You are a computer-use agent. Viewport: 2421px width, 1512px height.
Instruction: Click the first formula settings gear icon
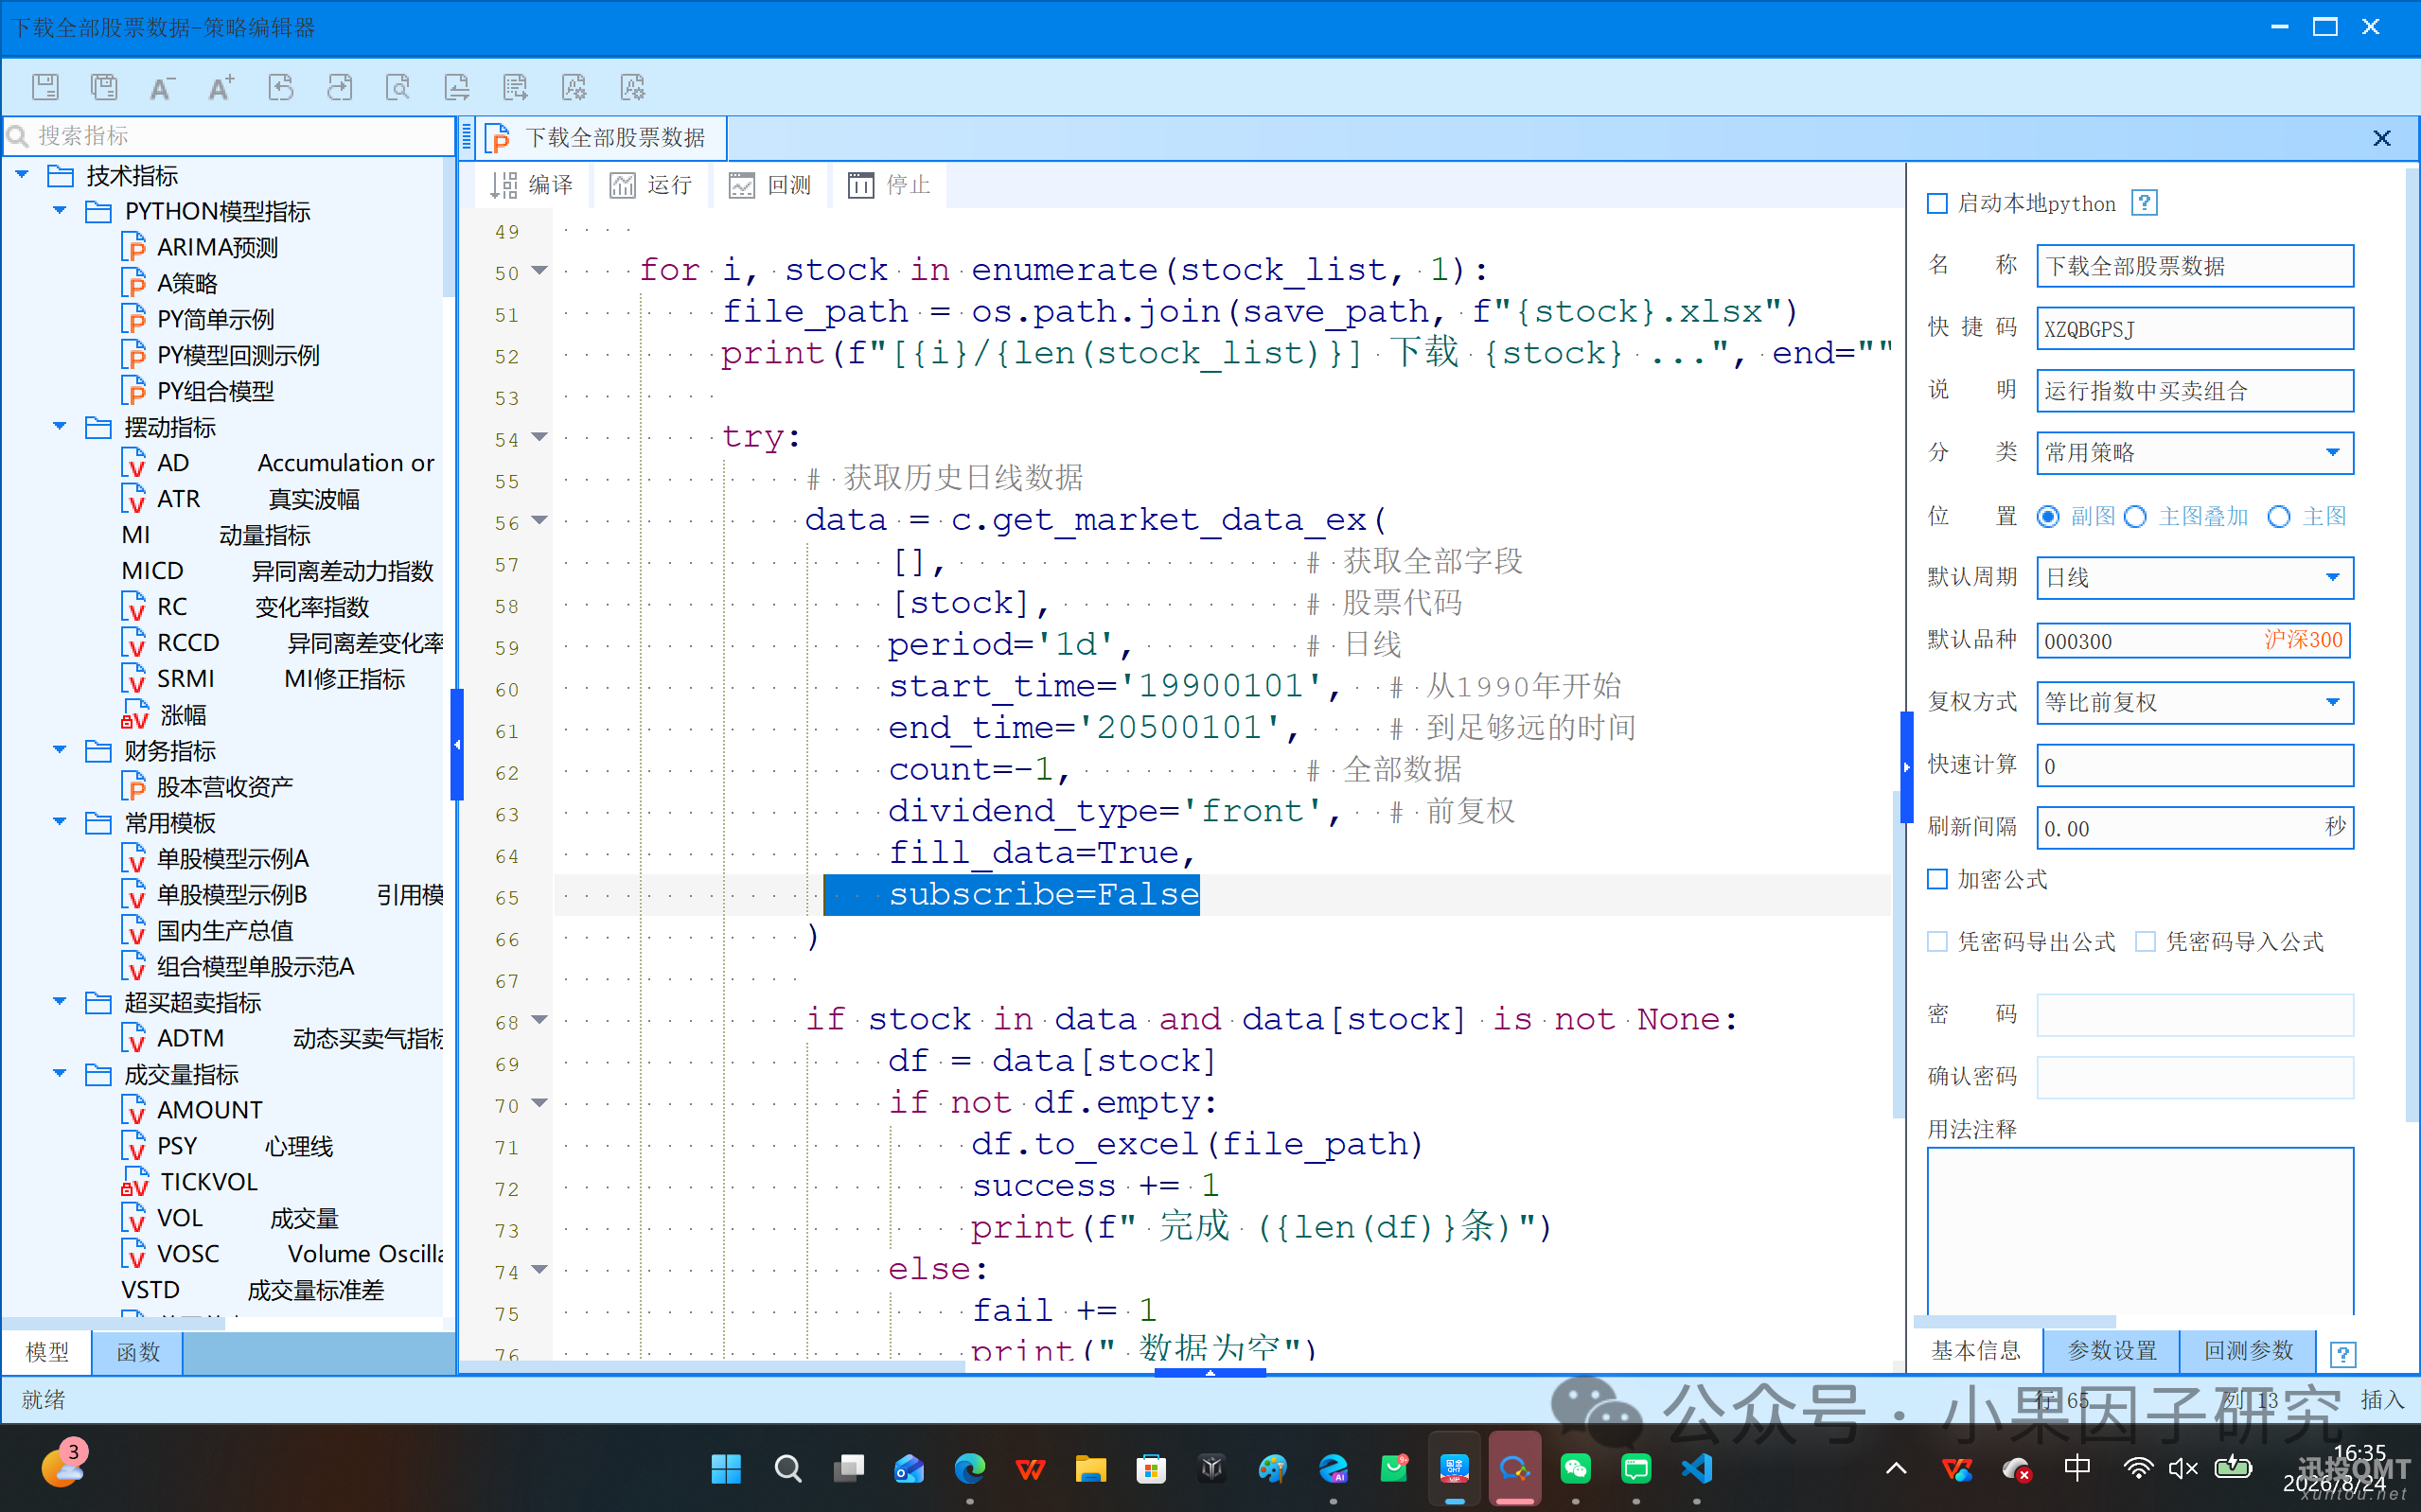tap(574, 87)
